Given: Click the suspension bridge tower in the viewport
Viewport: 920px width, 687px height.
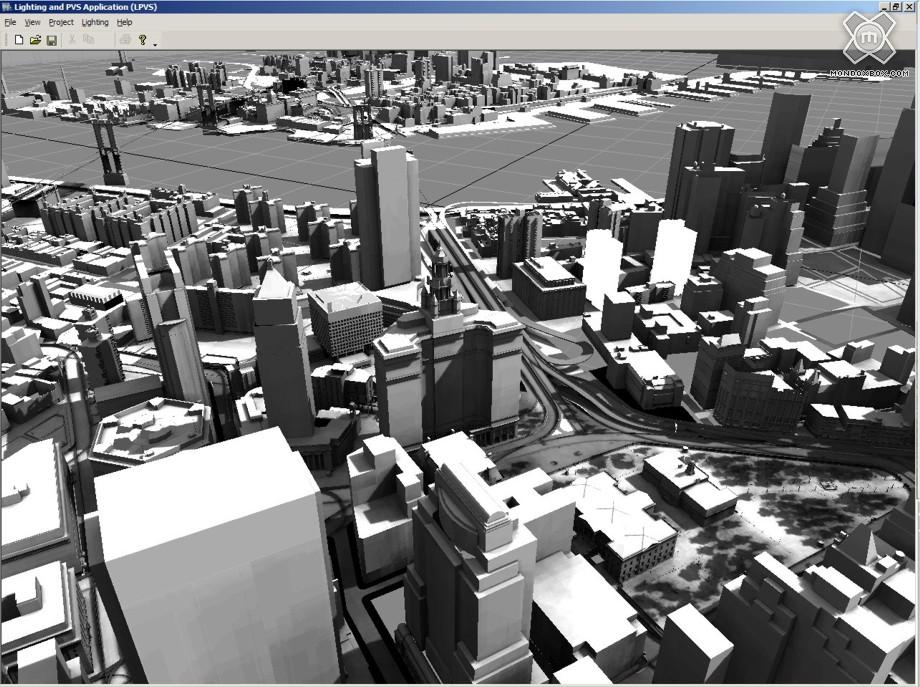Looking at the screenshot, I should point(105,150).
